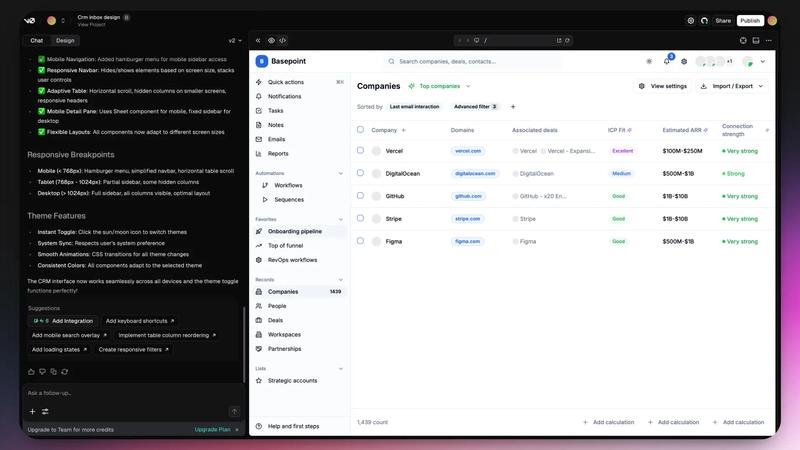Thumbs up the chat response
Viewport: 800px width, 450px height.
tap(31, 371)
